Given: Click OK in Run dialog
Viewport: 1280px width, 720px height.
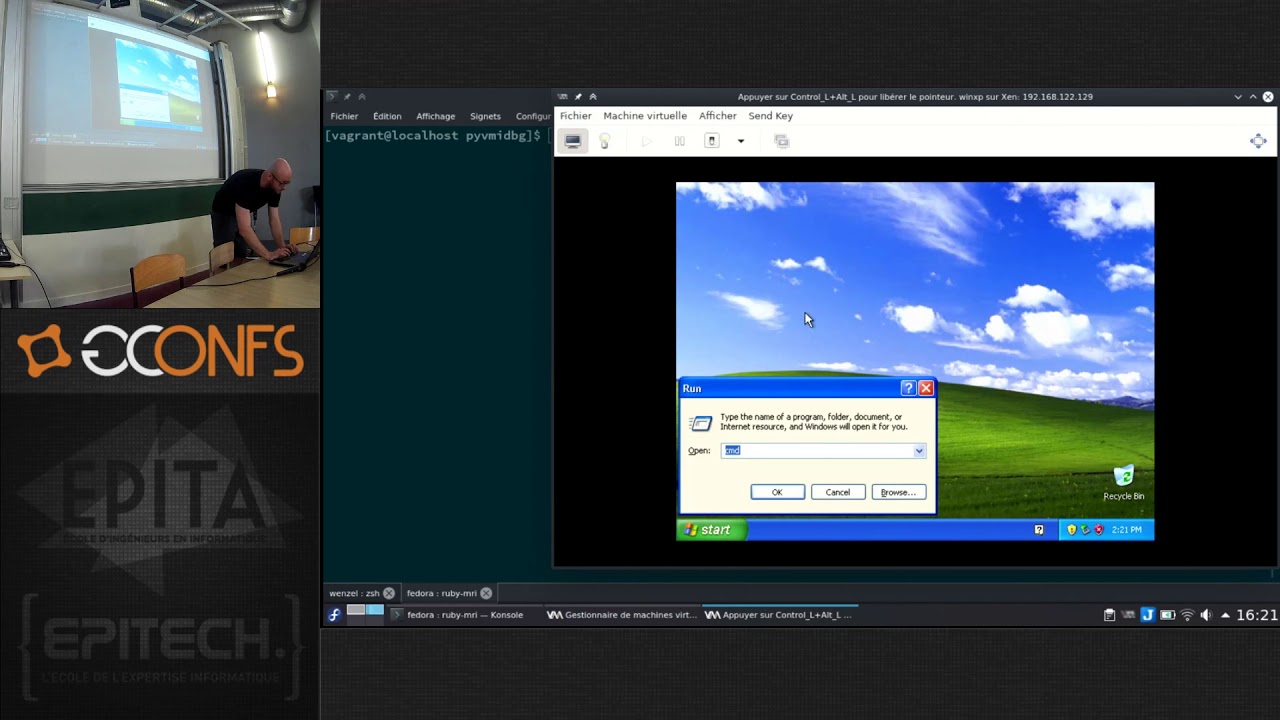Looking at the screenshot, I should pyautogui.click(x=777, y=492).
